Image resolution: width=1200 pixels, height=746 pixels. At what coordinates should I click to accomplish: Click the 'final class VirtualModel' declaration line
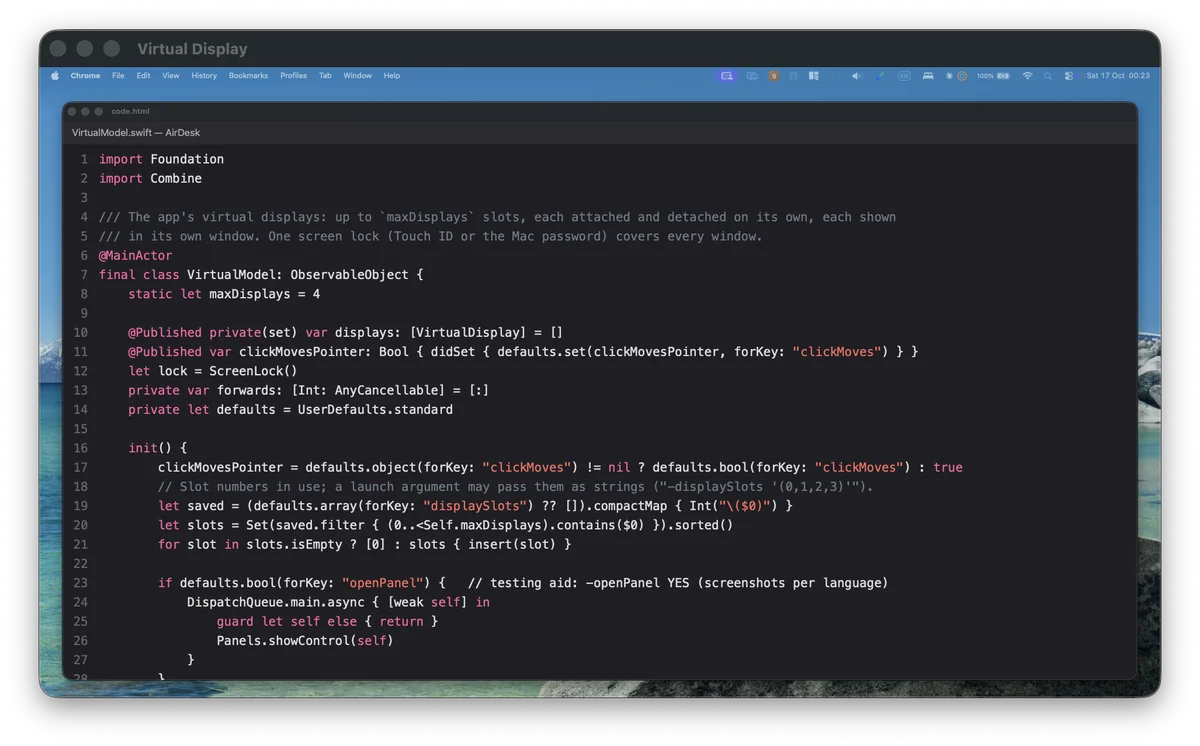(261, 274)
